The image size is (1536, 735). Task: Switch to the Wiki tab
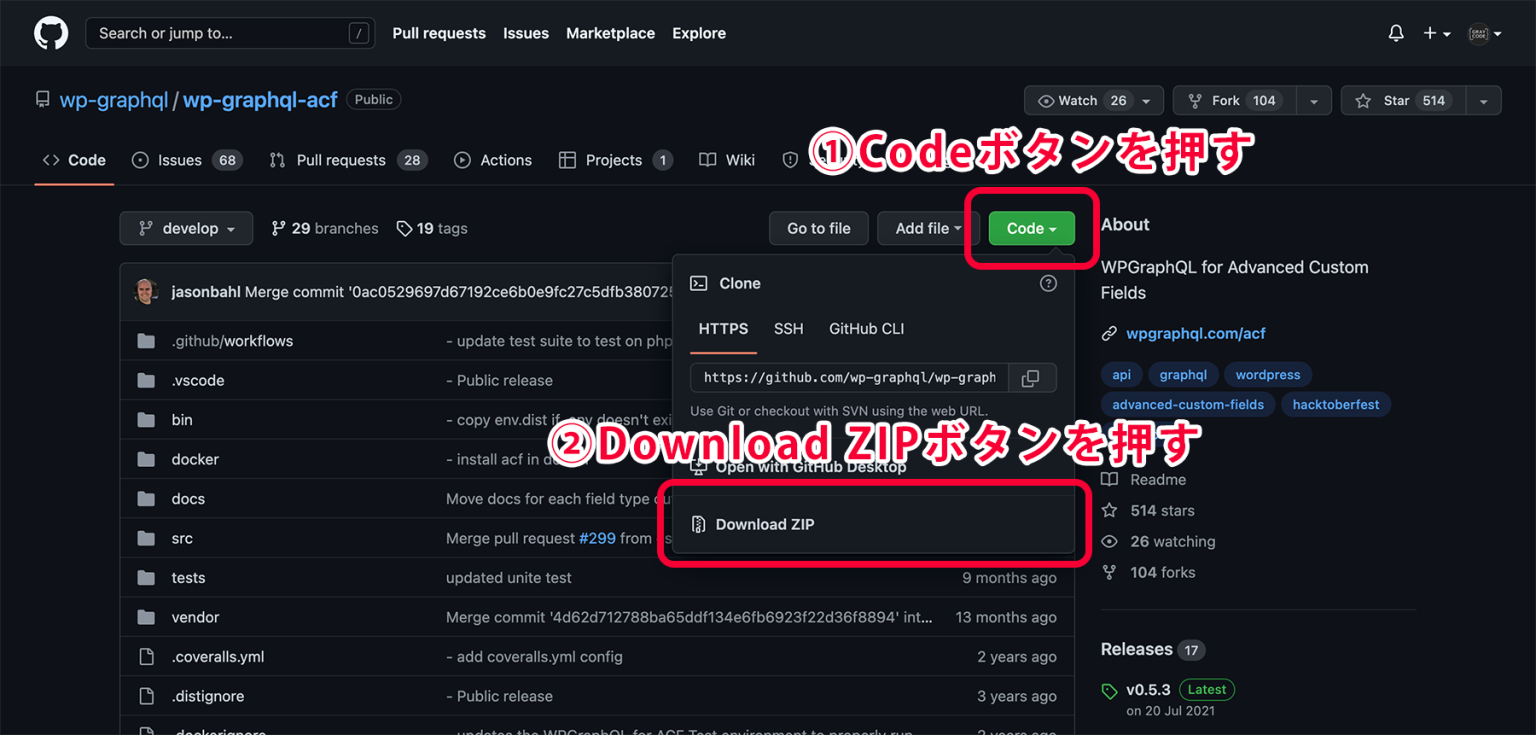coord(727,160)
